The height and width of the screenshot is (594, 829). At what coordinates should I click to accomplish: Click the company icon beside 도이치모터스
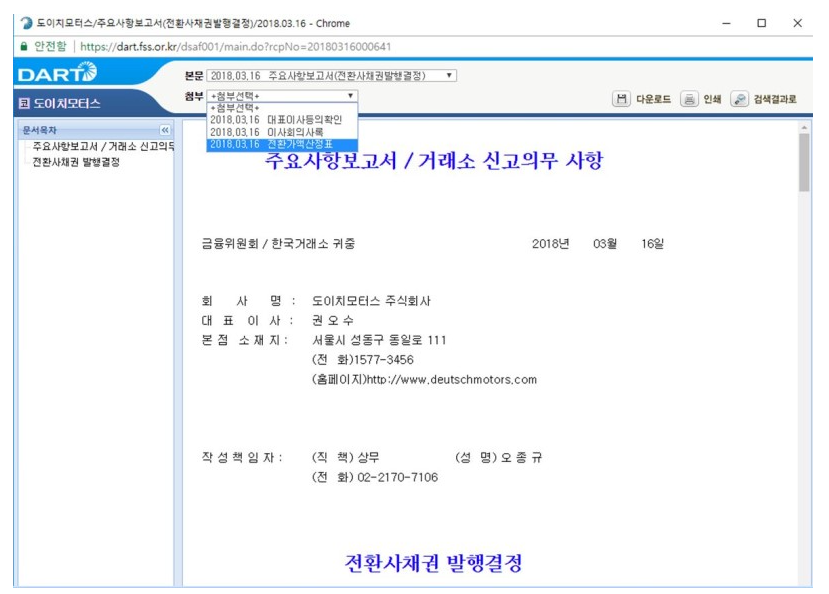pos(24,103)
